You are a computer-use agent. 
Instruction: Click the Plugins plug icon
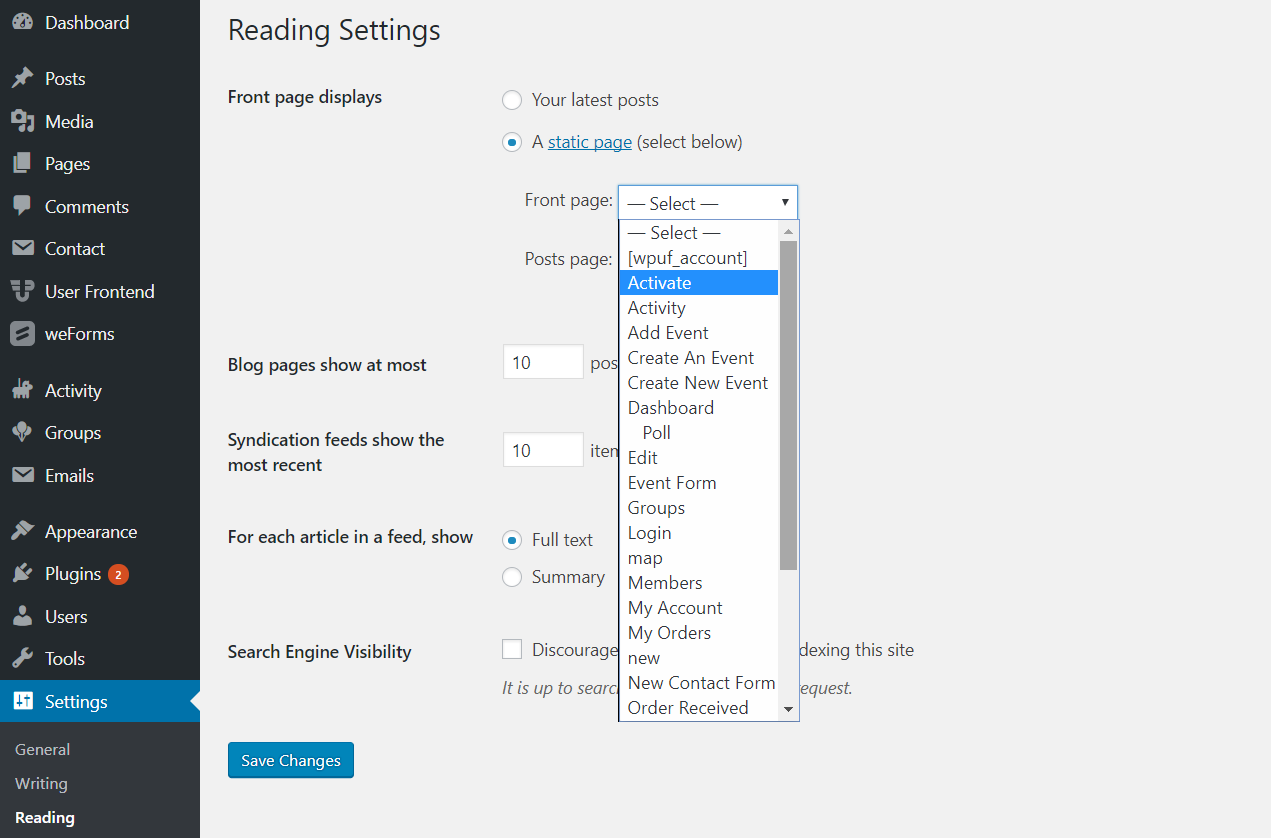click(x=22, y=574)
